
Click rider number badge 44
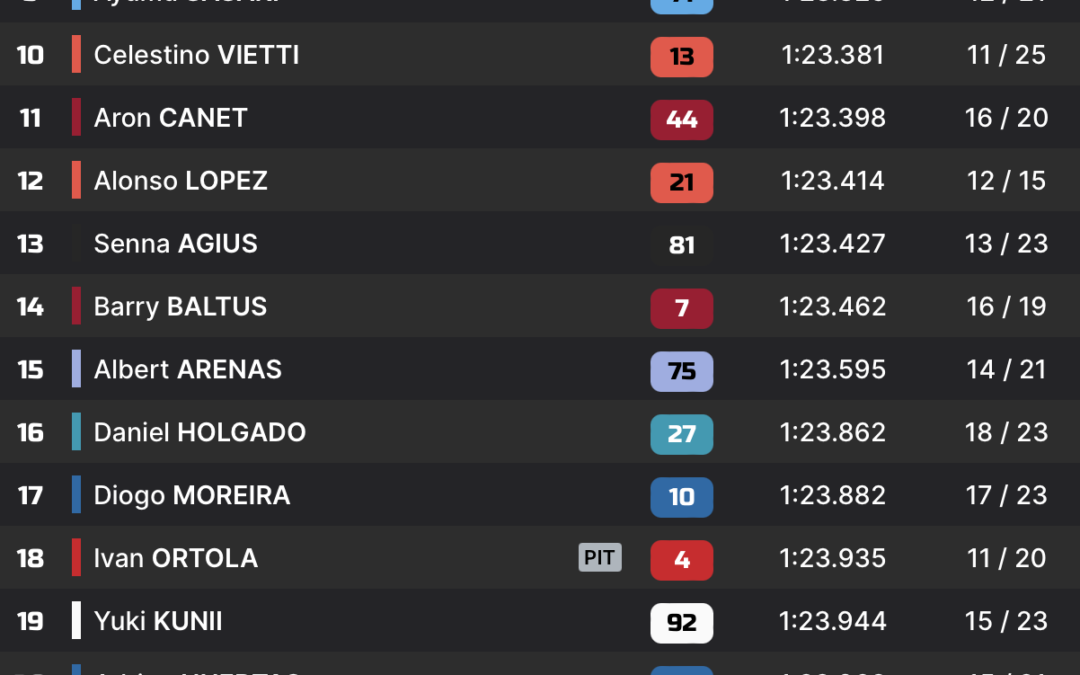click(681, 119)
